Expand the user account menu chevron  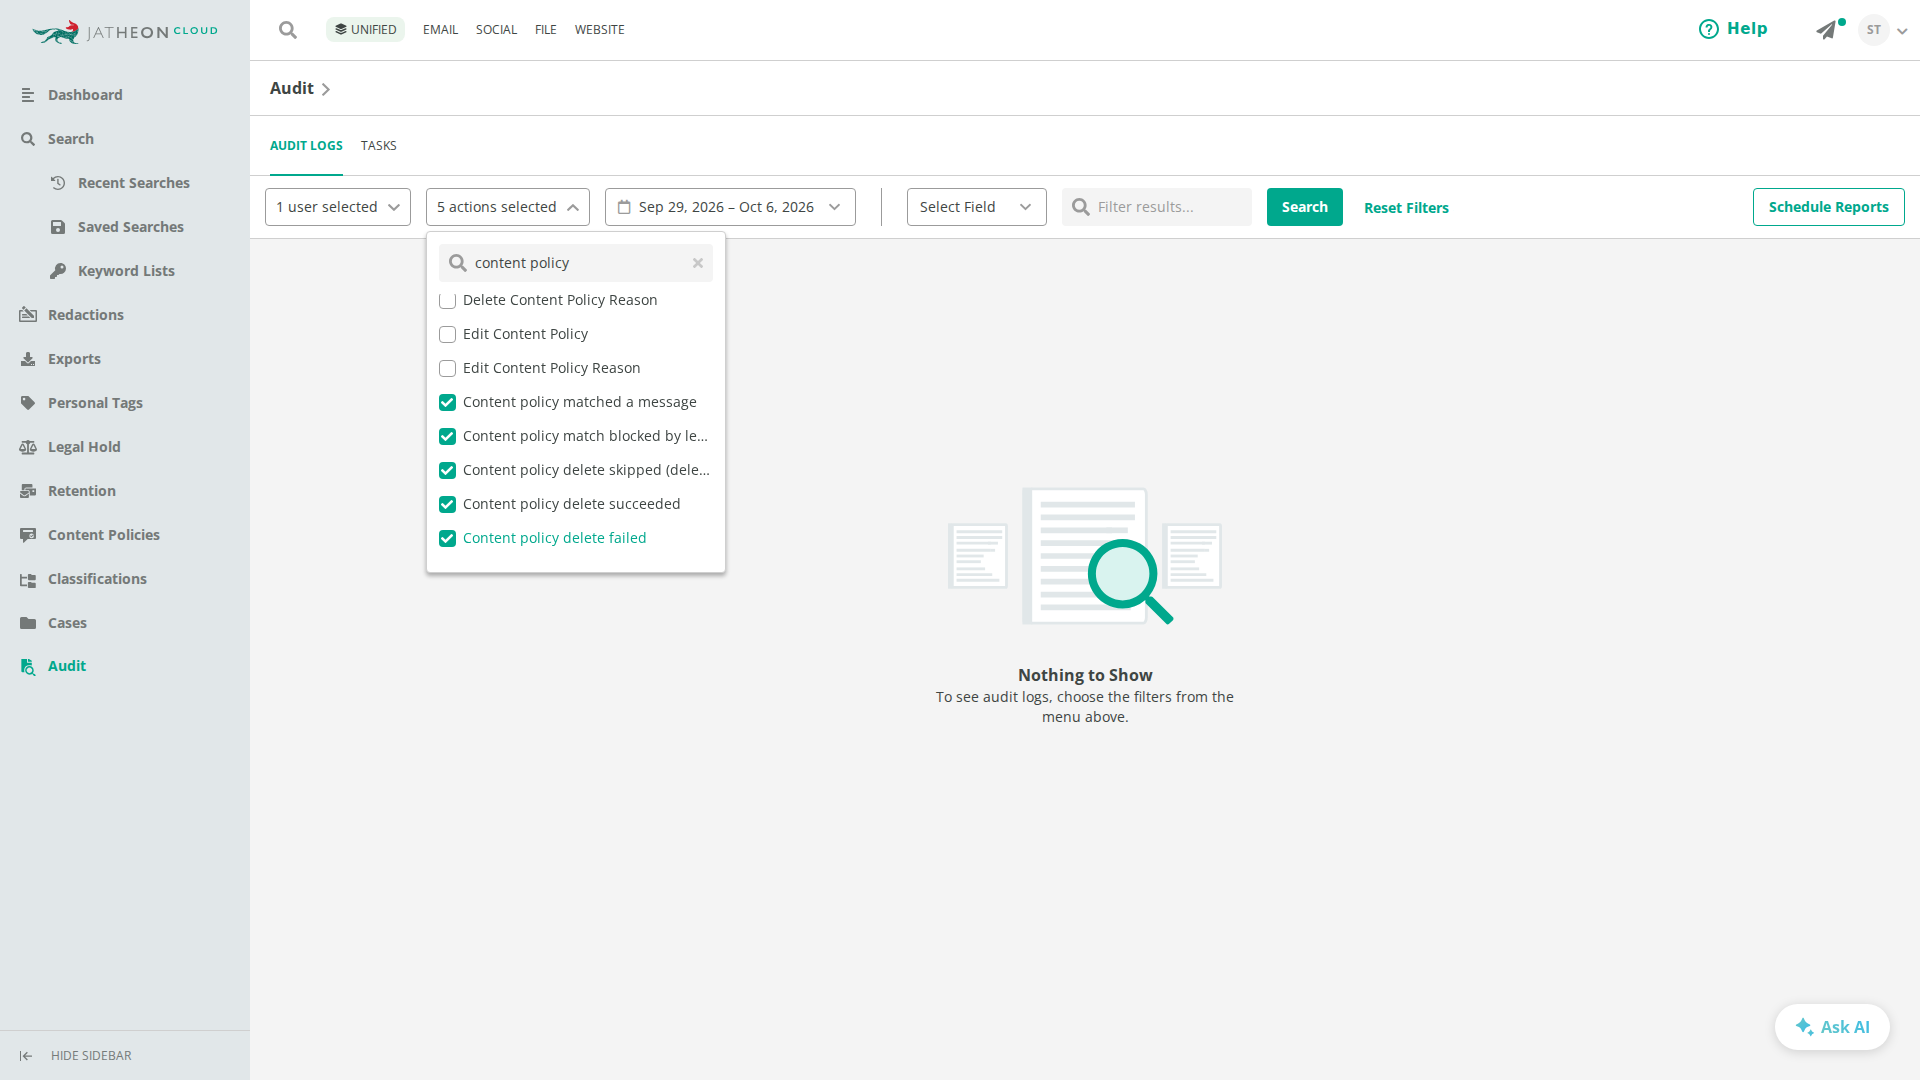click(x=1902, y=31)
